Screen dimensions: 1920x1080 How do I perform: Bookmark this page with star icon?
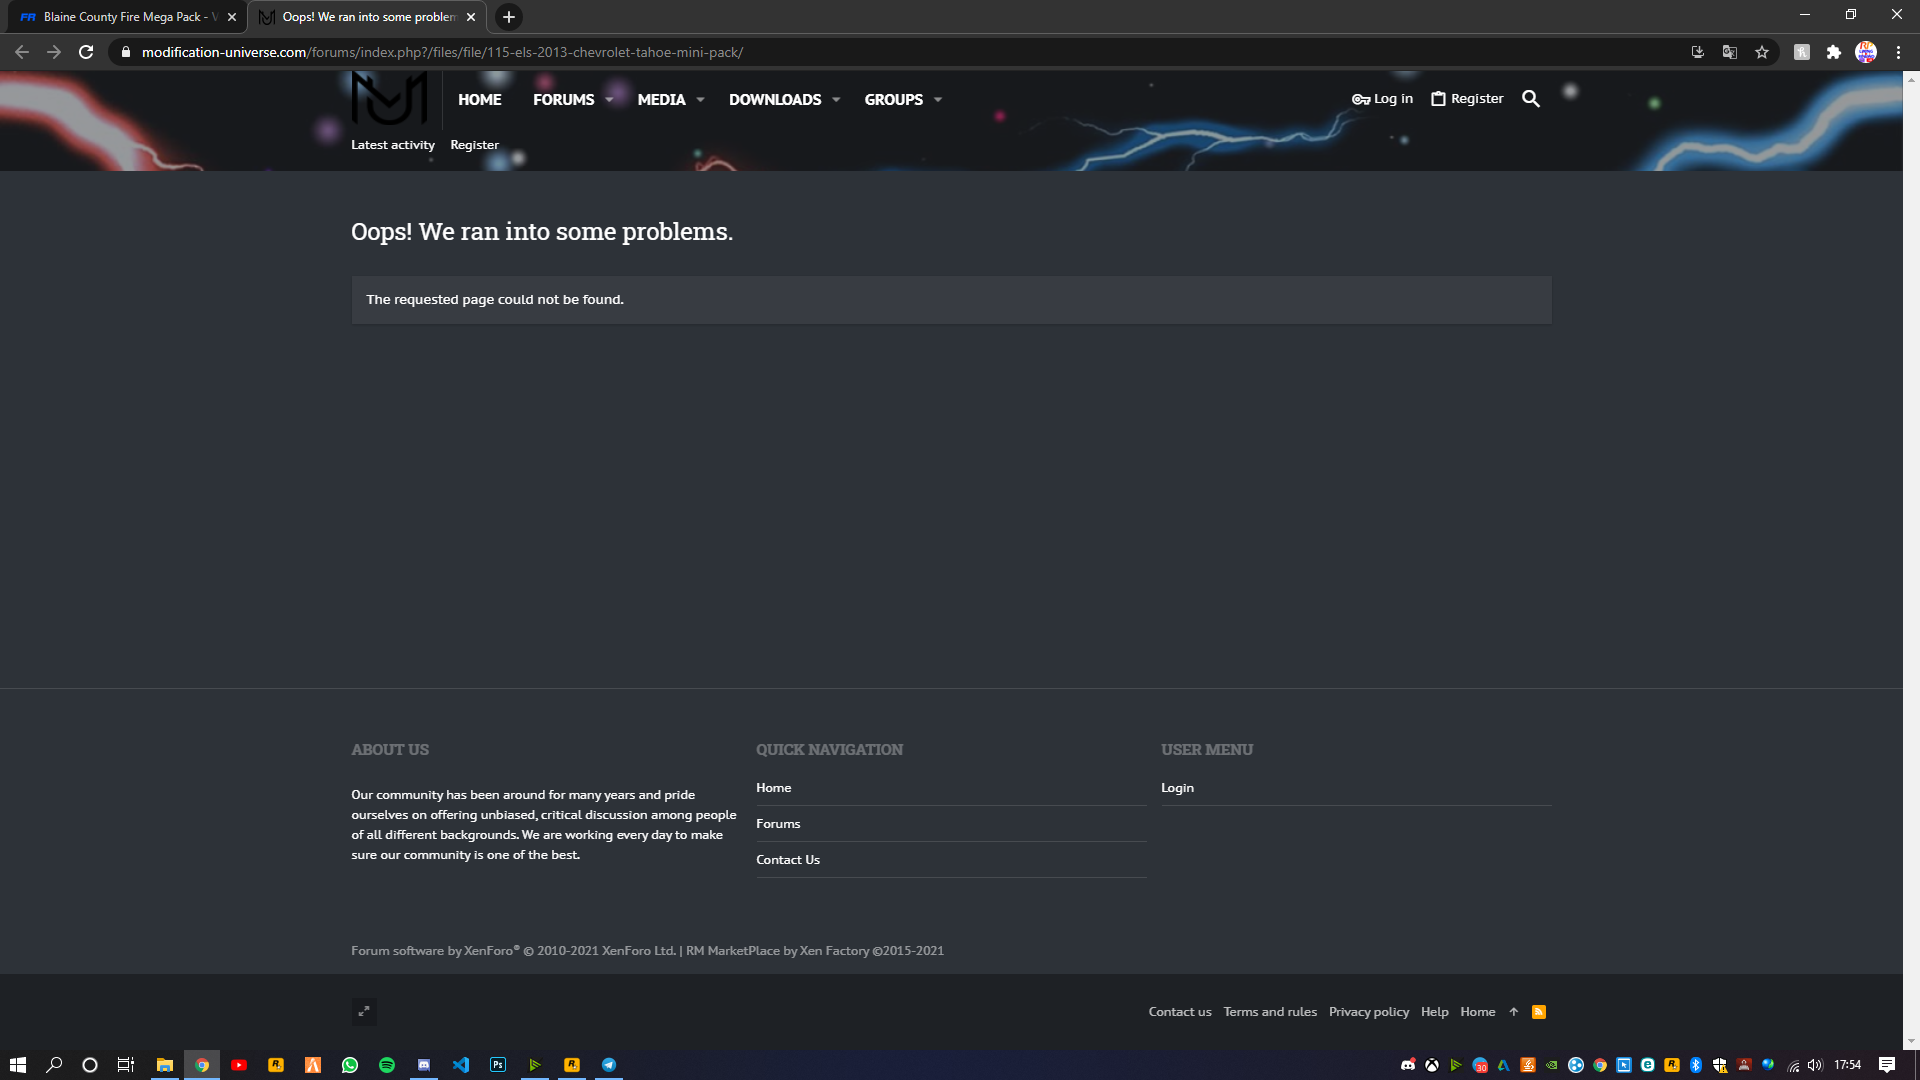point(1762,52)
